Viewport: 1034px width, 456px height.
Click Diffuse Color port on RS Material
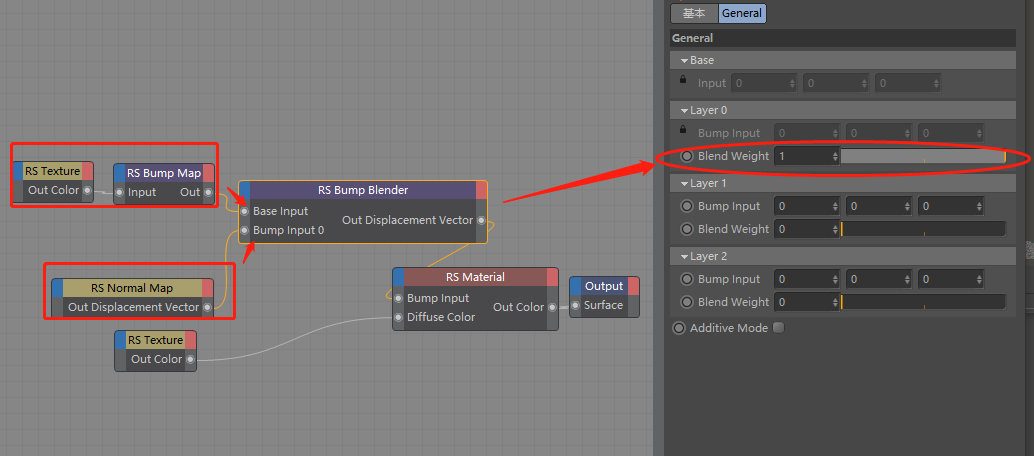[398, 317]
